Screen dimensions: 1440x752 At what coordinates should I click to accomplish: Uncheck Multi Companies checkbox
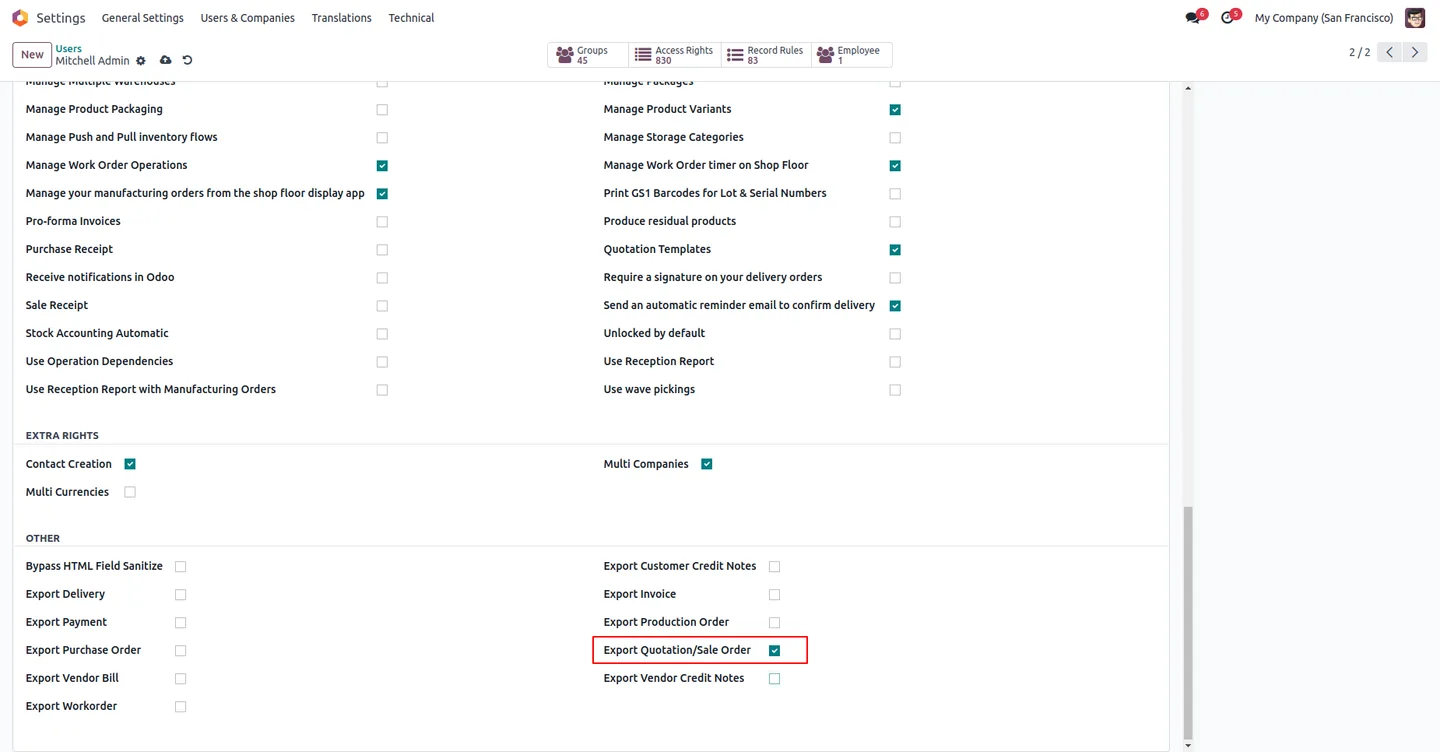(x=707, y=464)
